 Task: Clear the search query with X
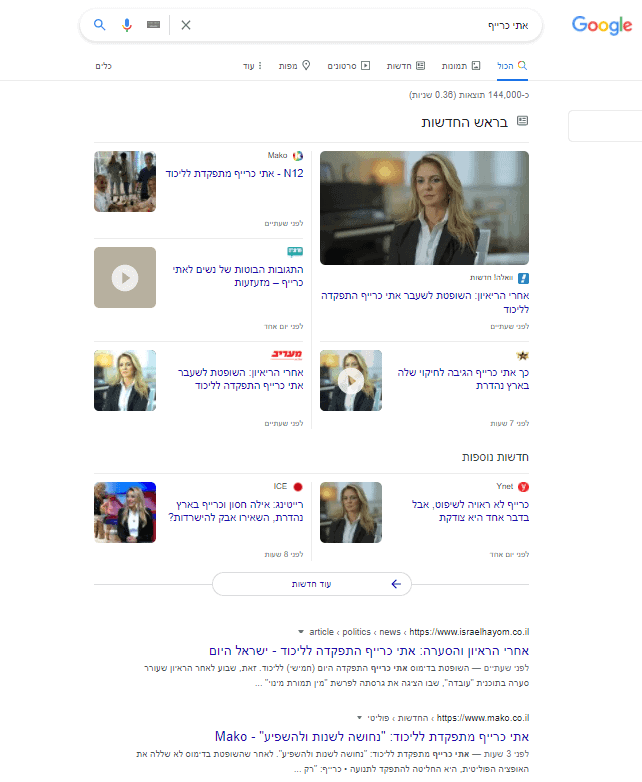coord(186,25)
